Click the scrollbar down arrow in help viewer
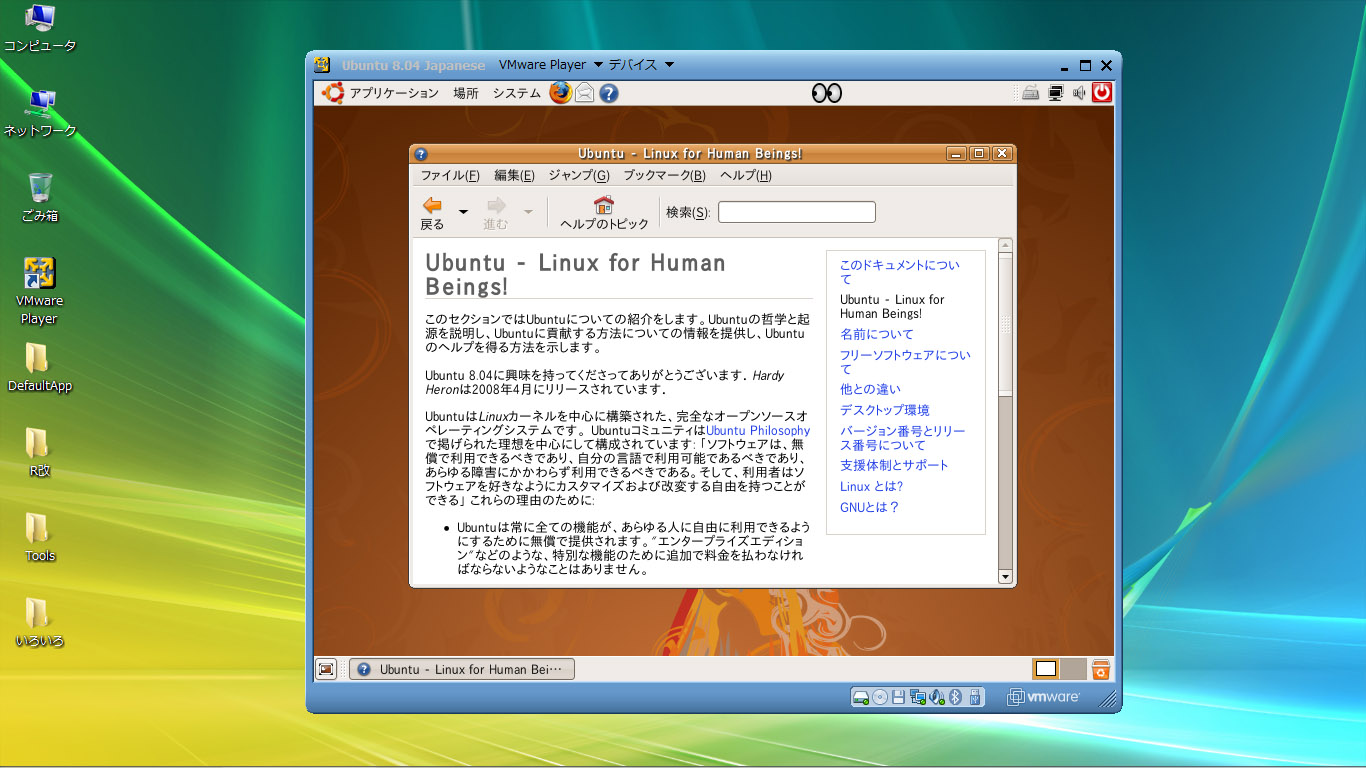 click(x=1005, y=576)
